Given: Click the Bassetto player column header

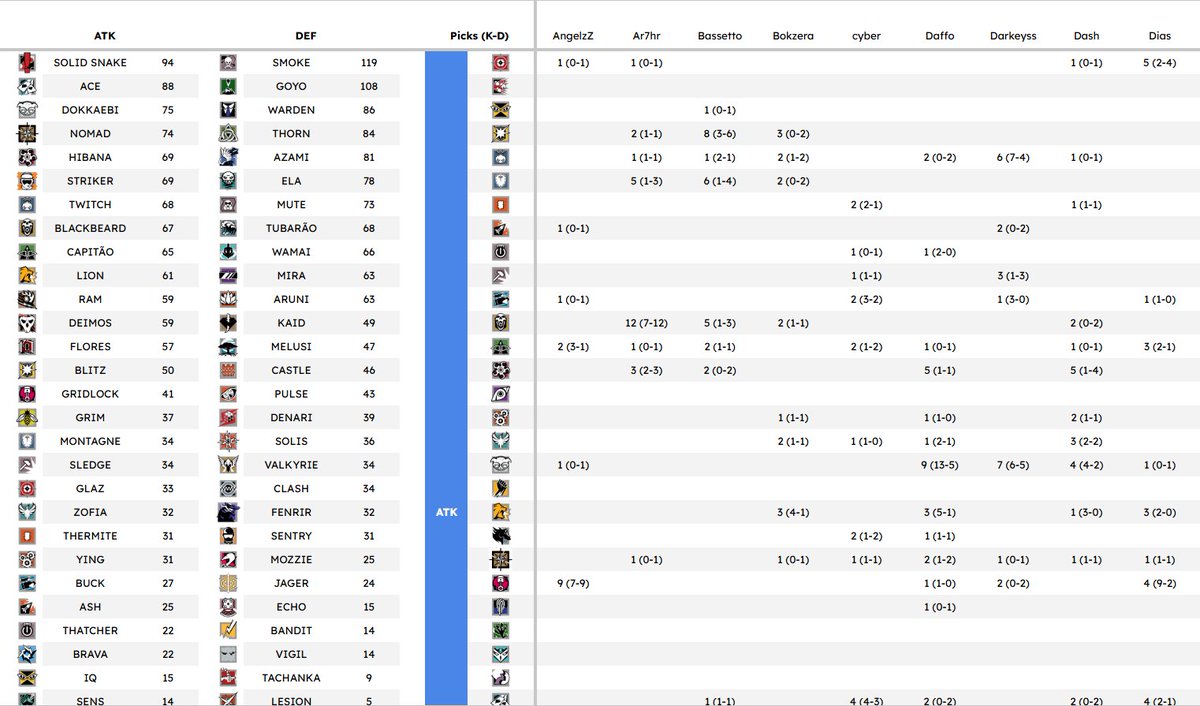Looking at the screenshot, I should tap(720, 36).
